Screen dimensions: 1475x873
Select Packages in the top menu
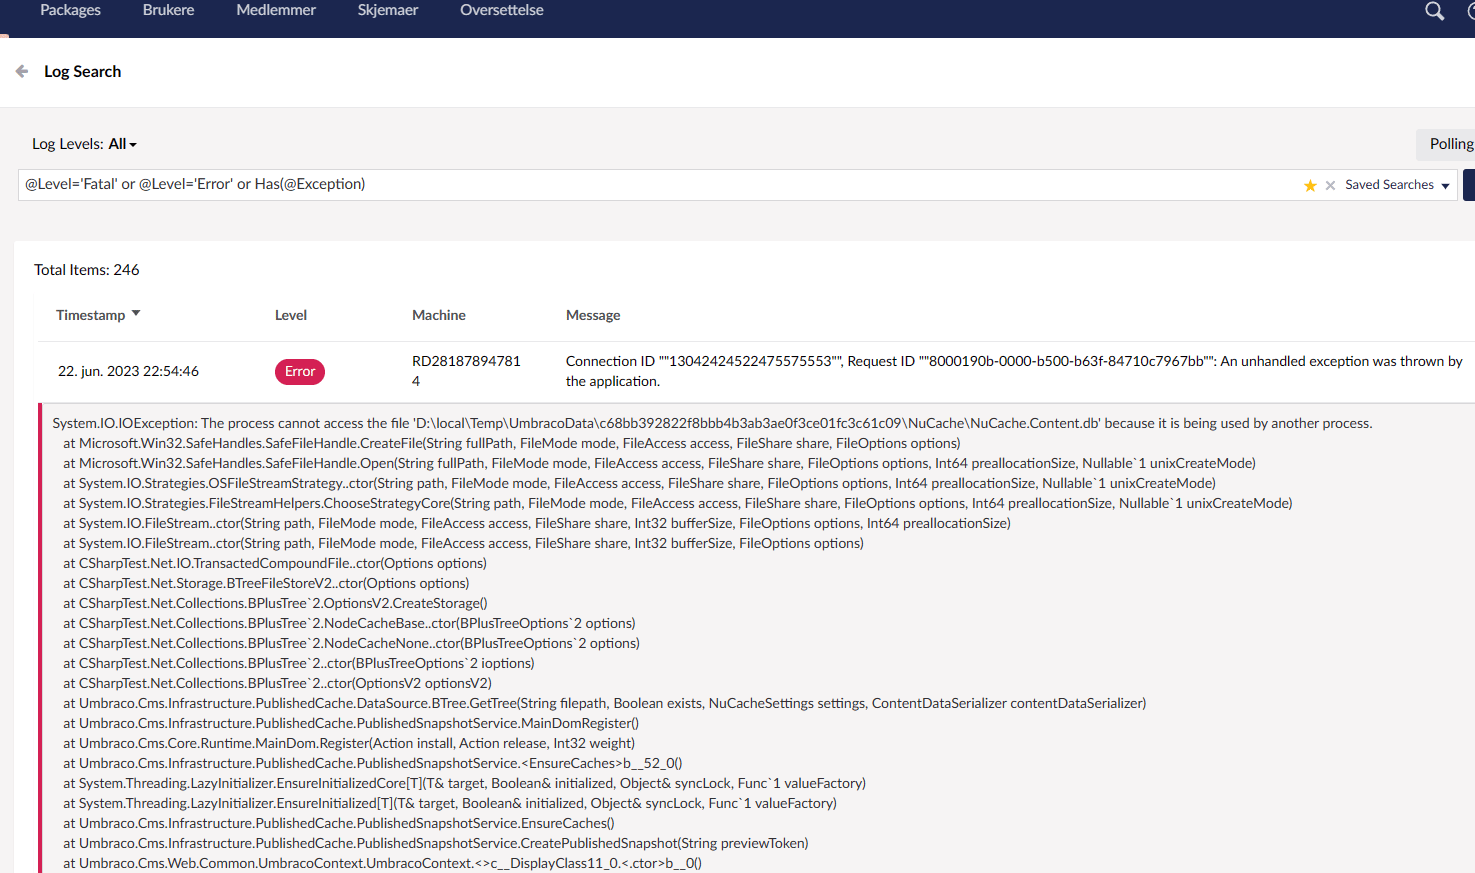[70, 9]
